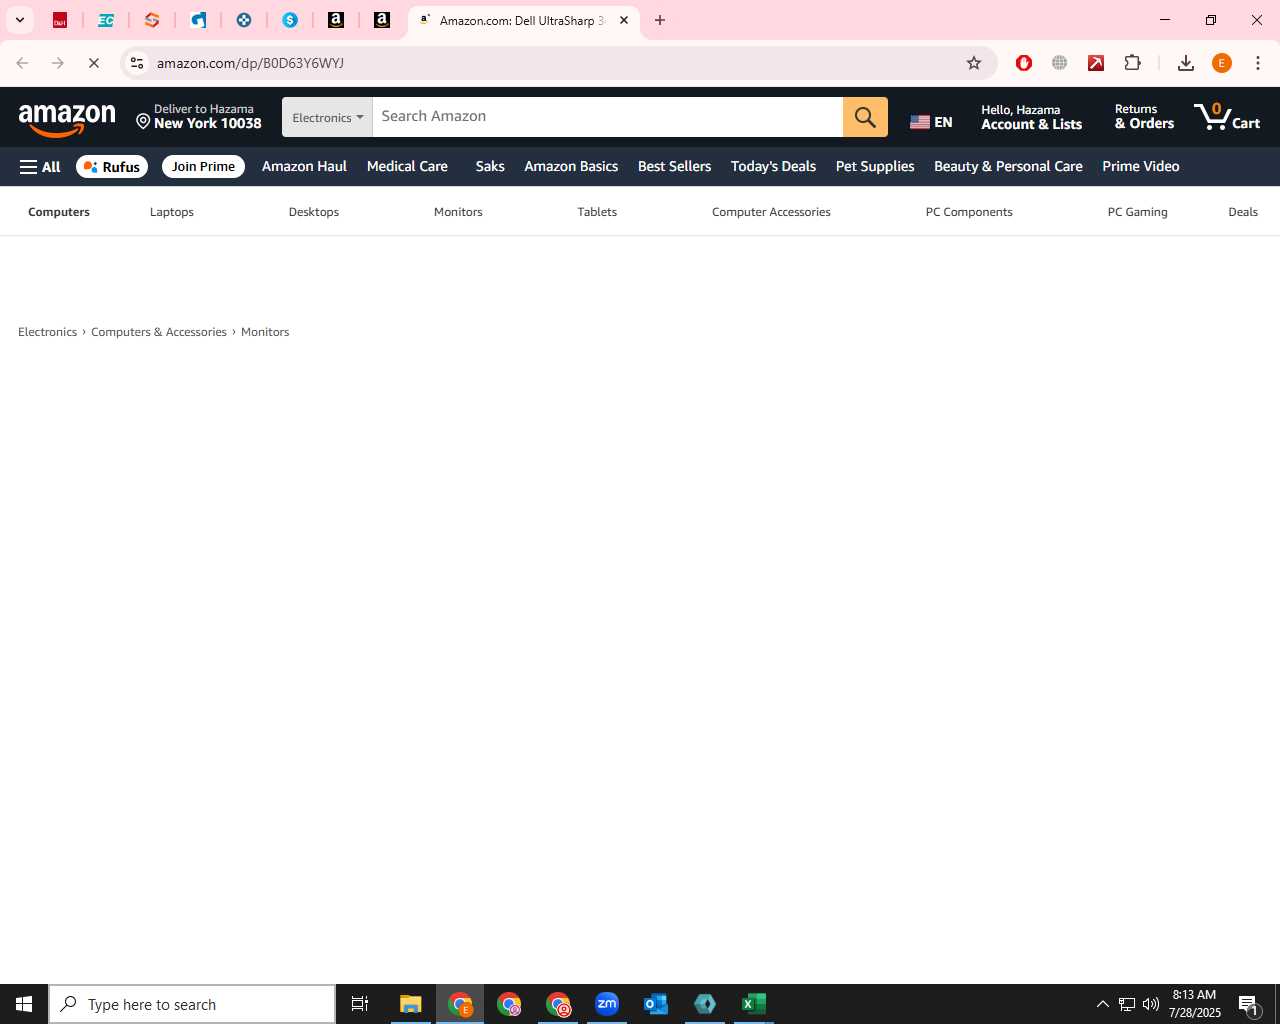Image resolution: width=1280 pixels, height=1024 pixels.
Task: Switch to the second Amazon pinned tab
Action: [382, 20]
